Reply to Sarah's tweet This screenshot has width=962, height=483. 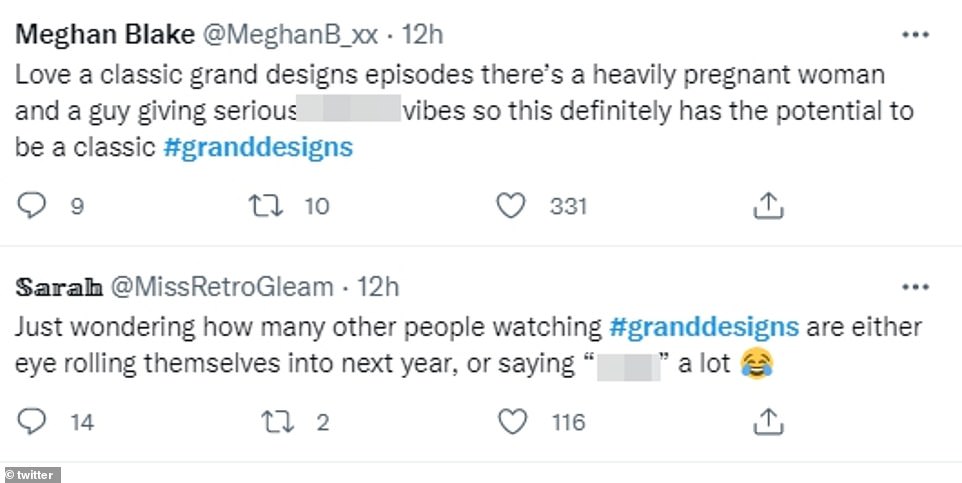[34, 422]
